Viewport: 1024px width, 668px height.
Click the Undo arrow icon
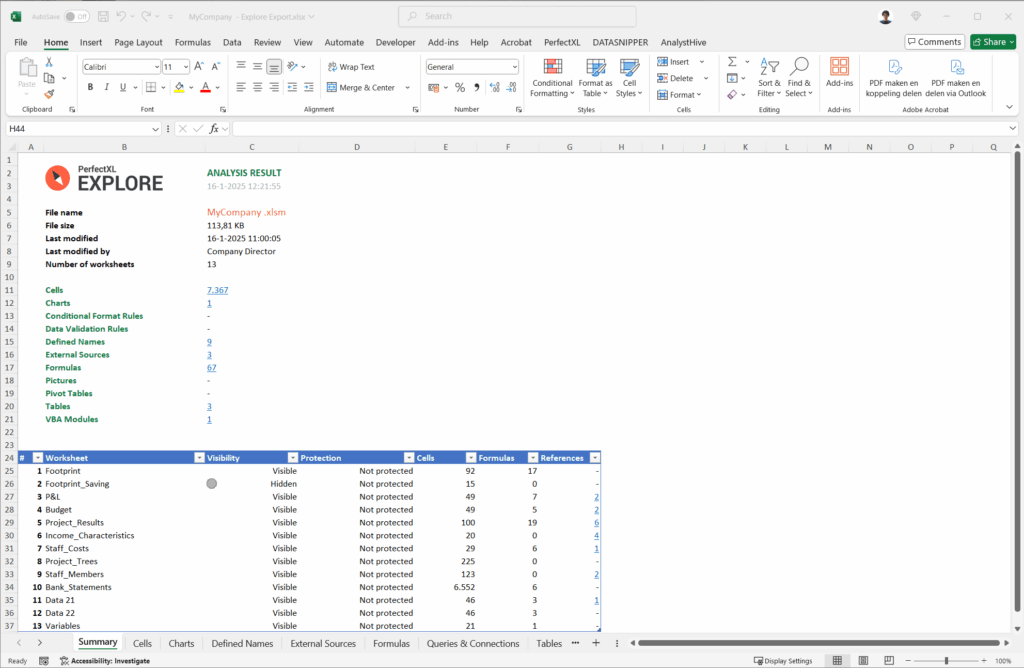click(x=121, y=16)
